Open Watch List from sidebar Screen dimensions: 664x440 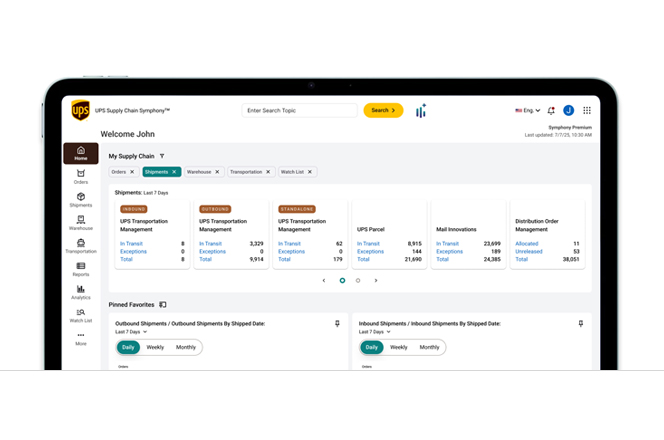[x=80, y=315]
